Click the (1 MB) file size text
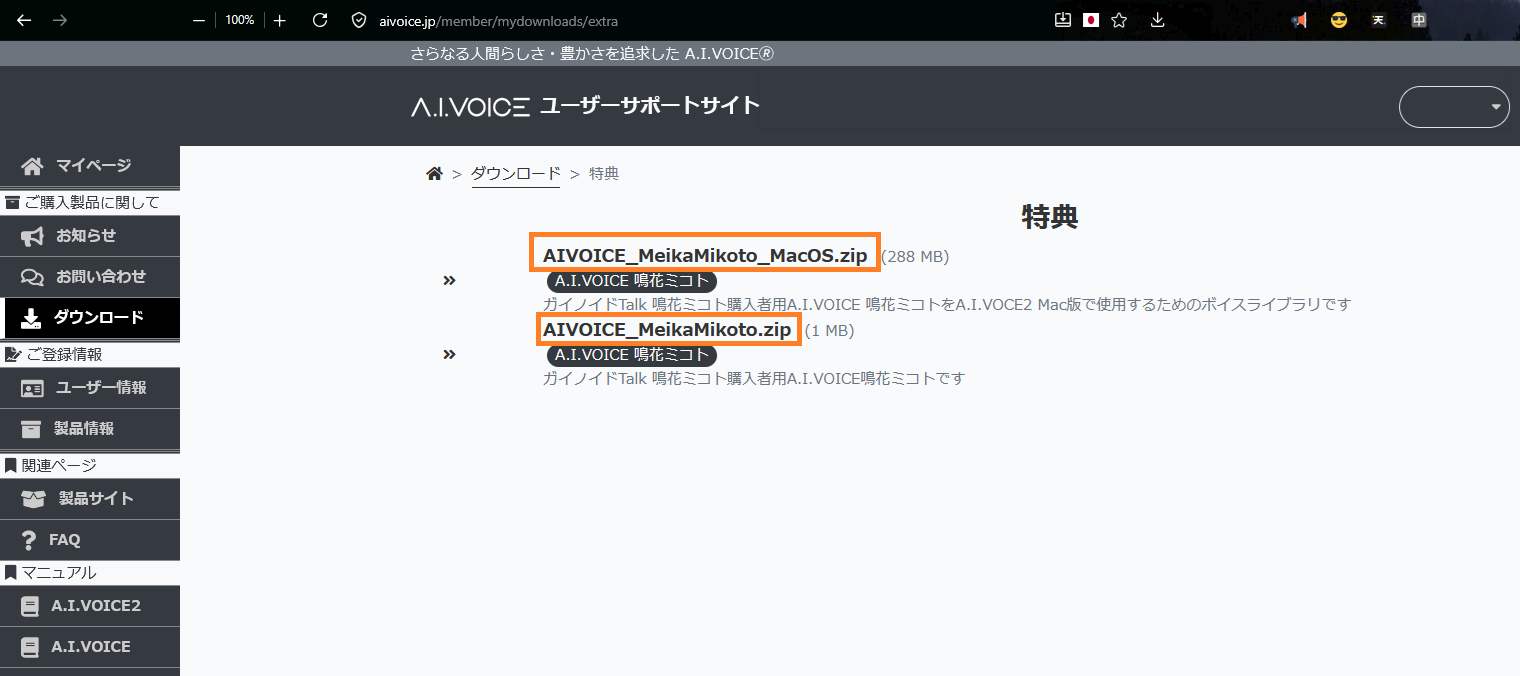 pos(829,330)
